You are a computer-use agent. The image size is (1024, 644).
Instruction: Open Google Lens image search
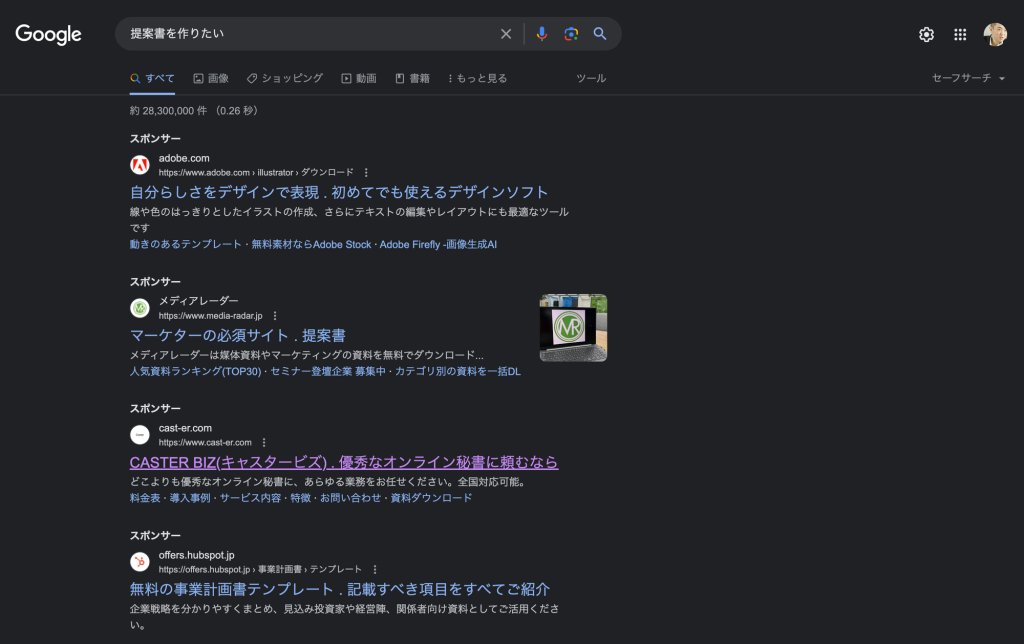pyautogui.click(x=571, y=34)
